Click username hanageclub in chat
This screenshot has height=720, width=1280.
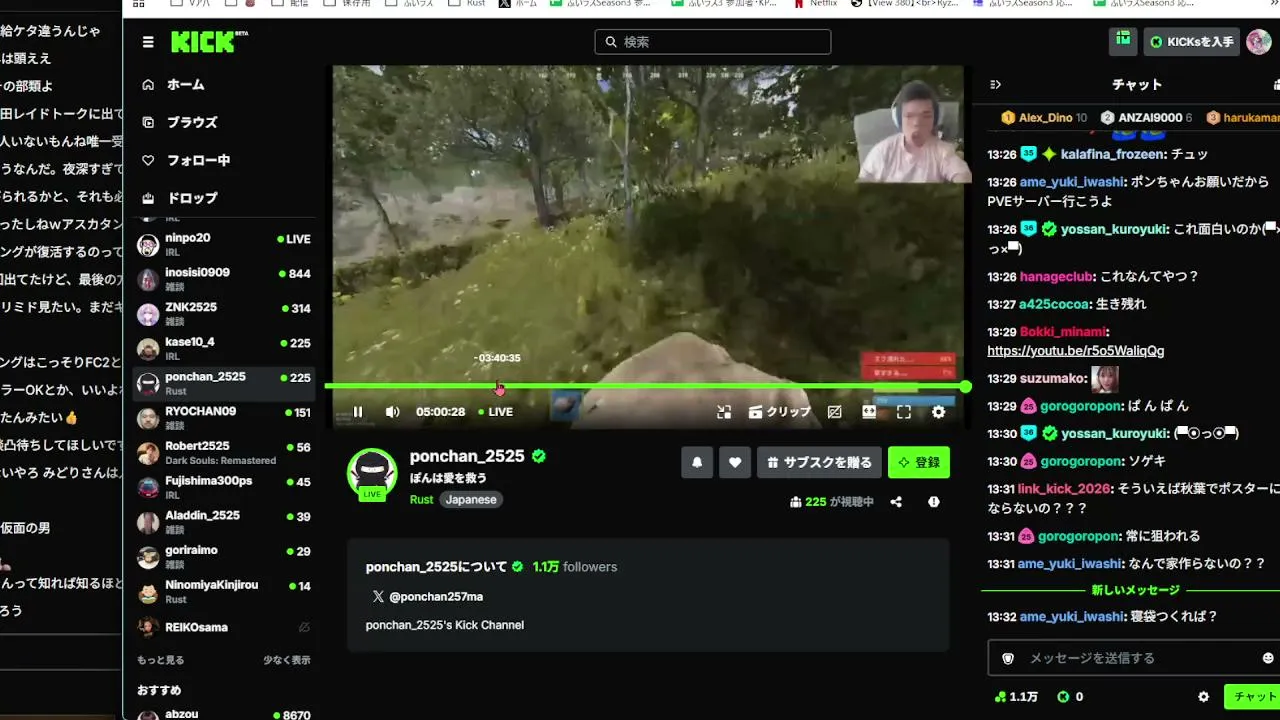tap(1055, 277)
